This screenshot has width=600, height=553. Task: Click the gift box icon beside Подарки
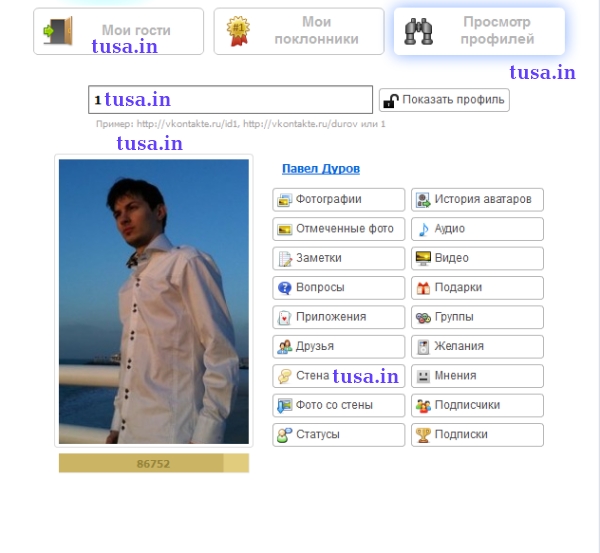tap(423, 288)
